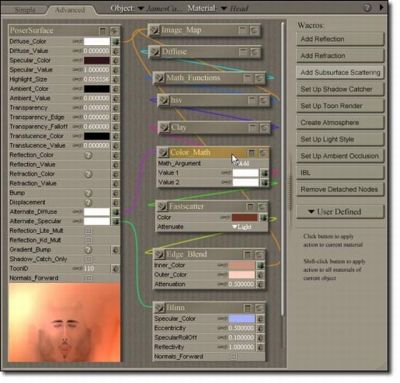Click the Remove Detached Nodes button
The width and height of the screenshot is (400, 383).
tap(340, 189)
